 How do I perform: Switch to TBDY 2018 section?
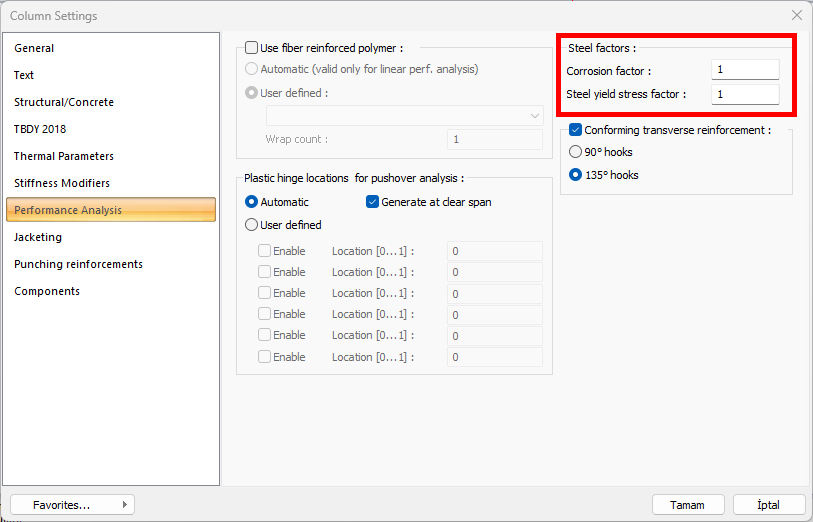click(x=40, y=129)
